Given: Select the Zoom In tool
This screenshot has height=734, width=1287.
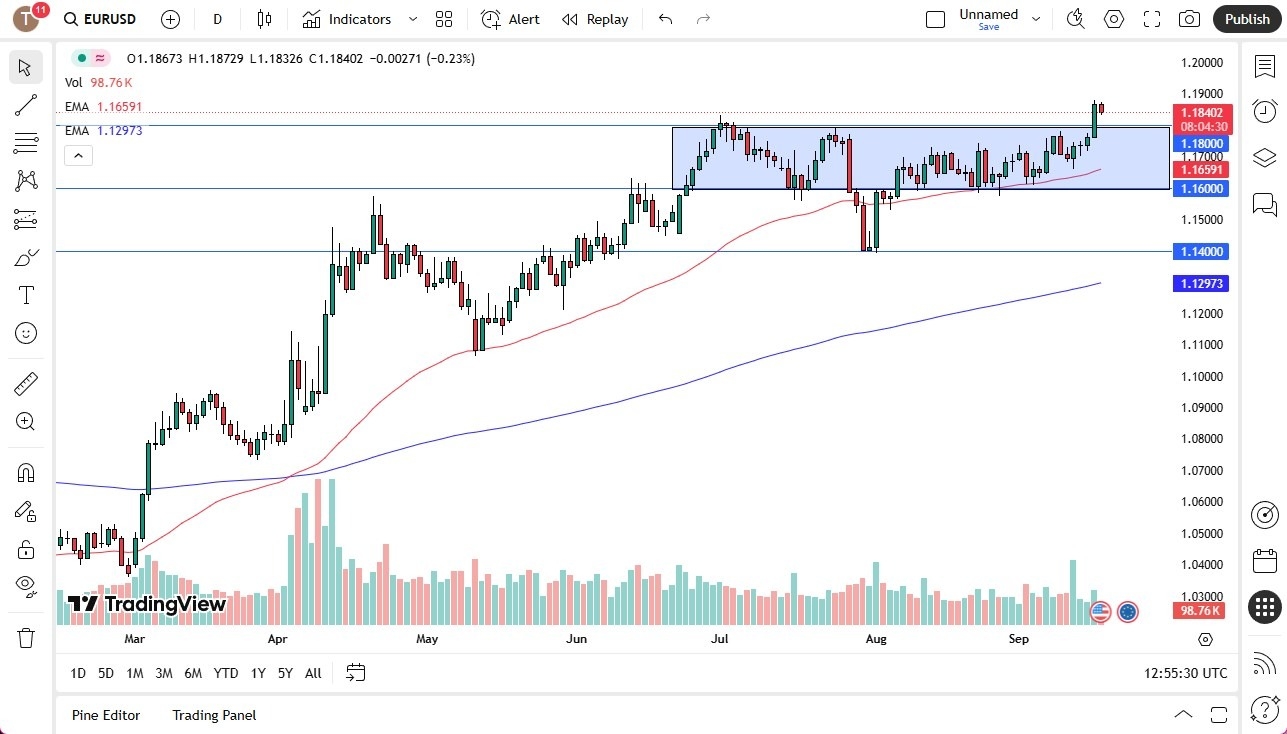Looking at the screenshot, I should click(26, 421).
